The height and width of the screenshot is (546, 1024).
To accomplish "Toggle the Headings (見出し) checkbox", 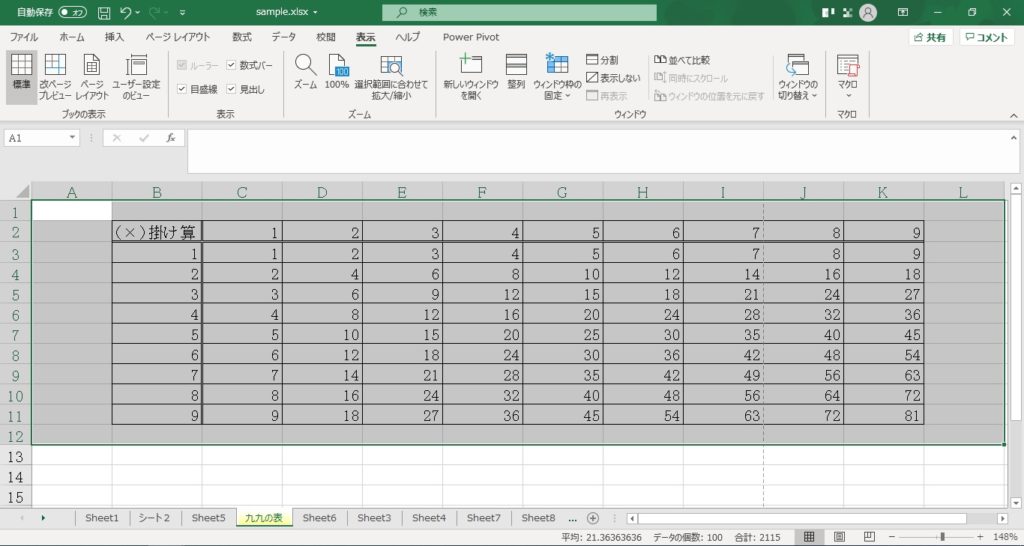I will (232, 89).
